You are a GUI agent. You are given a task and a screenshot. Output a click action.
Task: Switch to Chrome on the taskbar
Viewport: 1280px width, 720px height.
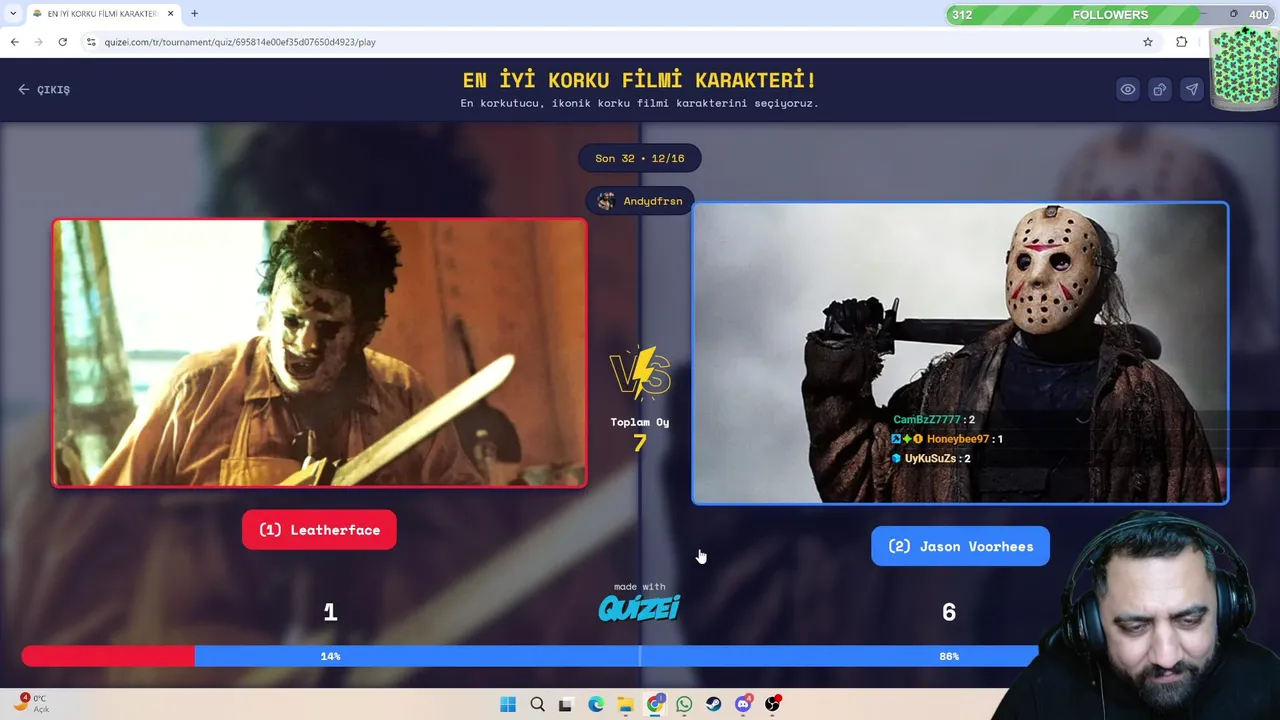click(x=655, y=704)
